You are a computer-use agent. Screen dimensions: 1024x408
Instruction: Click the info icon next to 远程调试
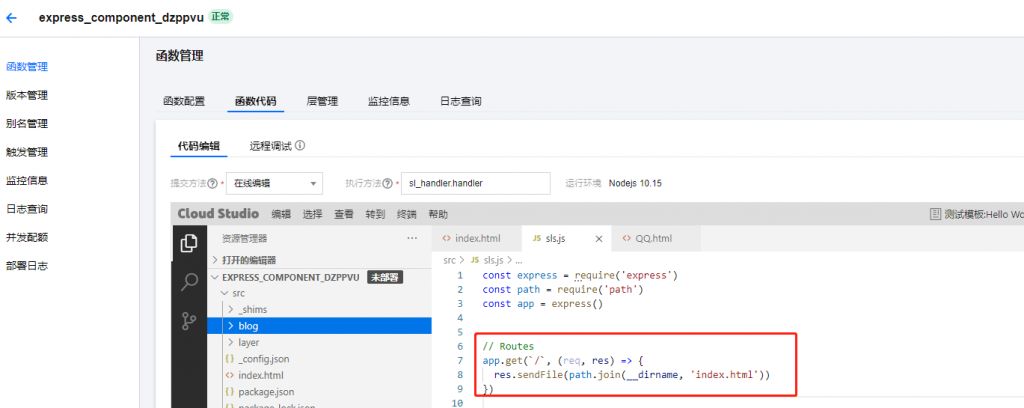point(300,146)
